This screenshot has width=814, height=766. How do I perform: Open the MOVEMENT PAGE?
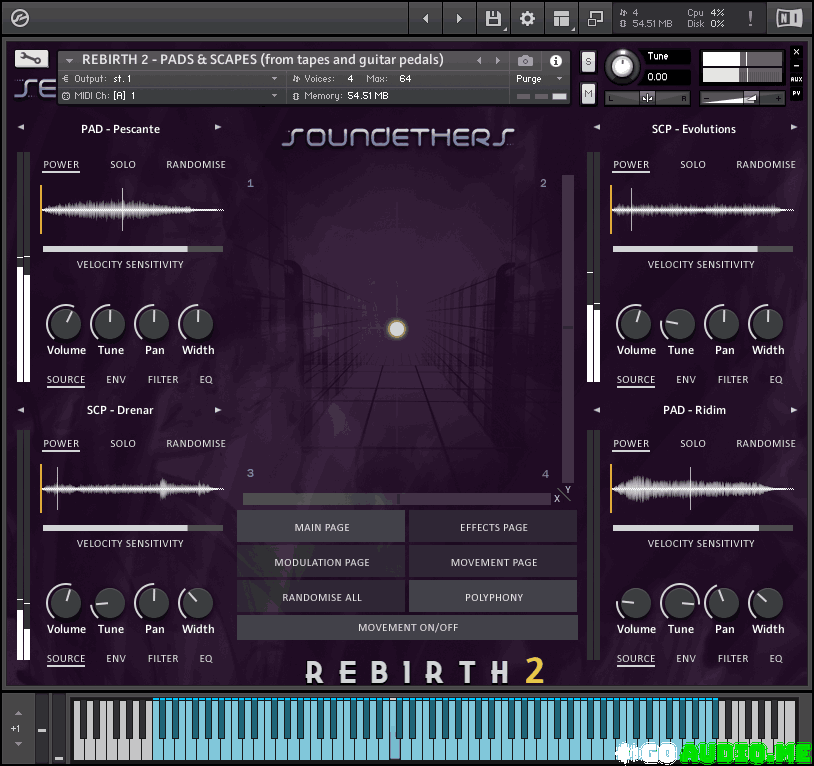493,563
